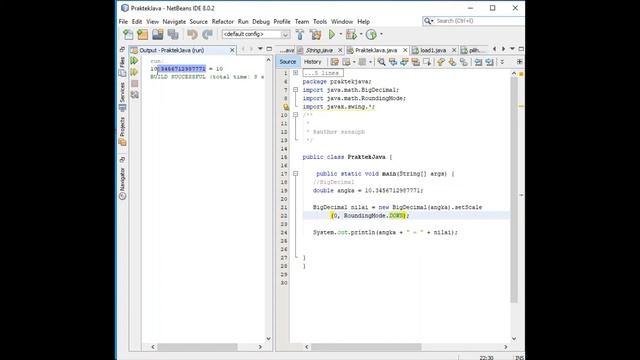Maximize the Output panel window
Viewport: 640px width, 360px height.
click(269, 49)
